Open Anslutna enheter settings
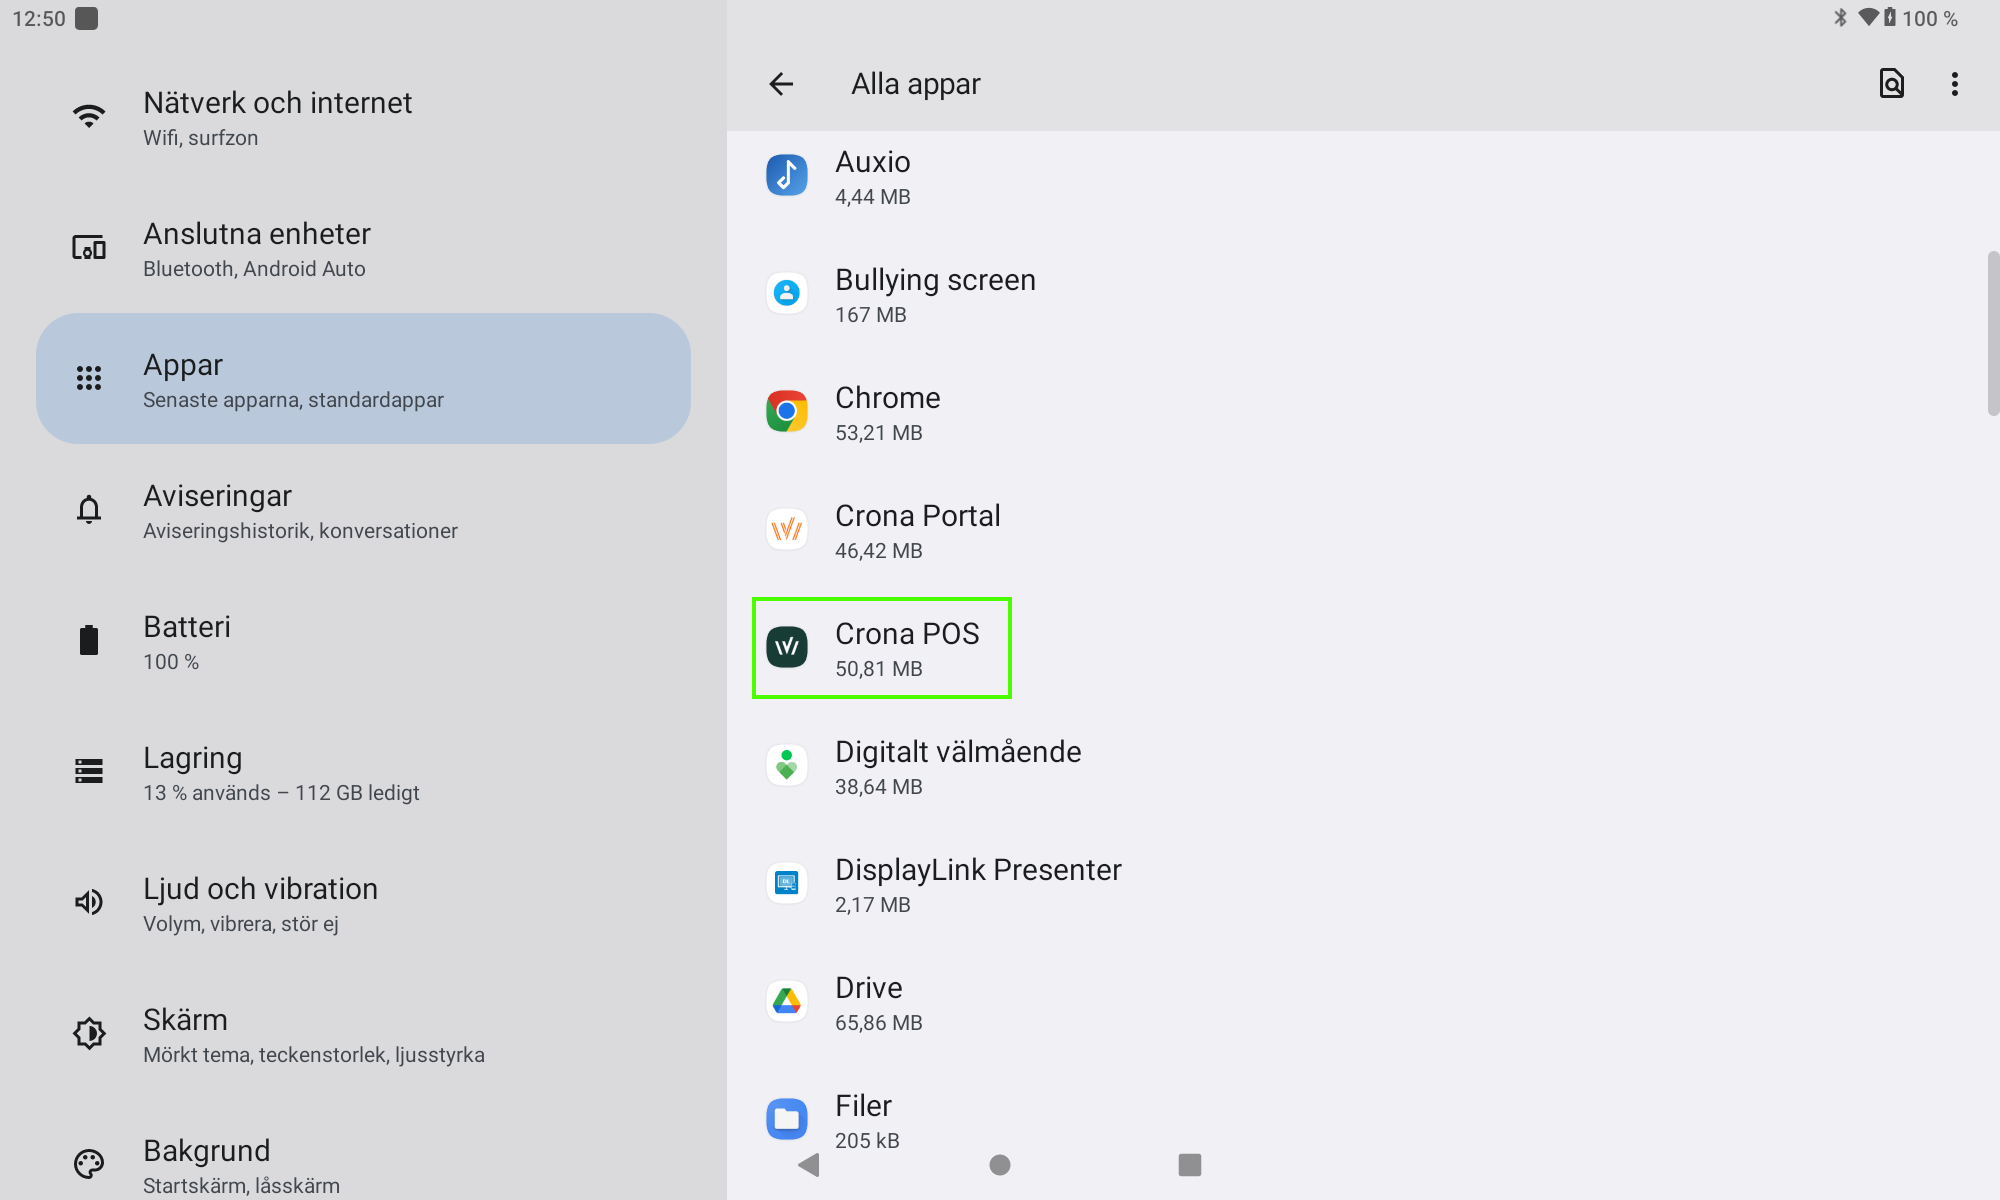Screen dimensions: 2000x1200 coord(257,249)
